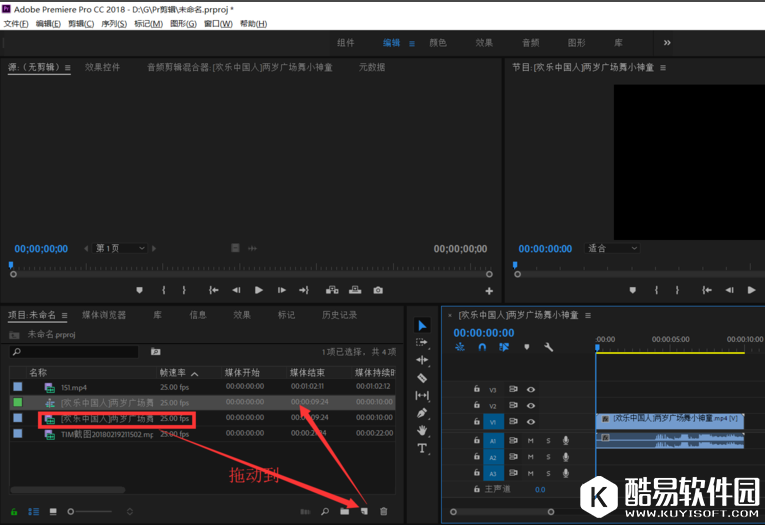Play the source monitor clip
The height and width of the screenshot is (525, 765).
(x=259, y=290)
